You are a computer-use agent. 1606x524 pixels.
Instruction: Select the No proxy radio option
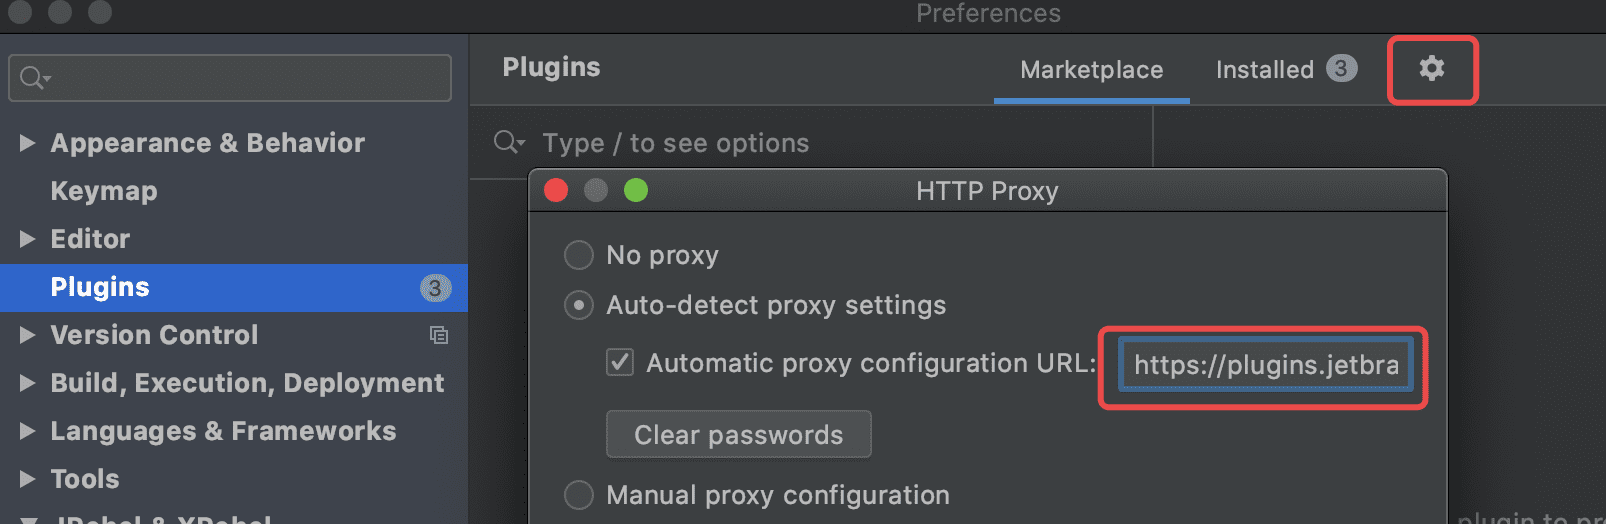pos(579,255)
